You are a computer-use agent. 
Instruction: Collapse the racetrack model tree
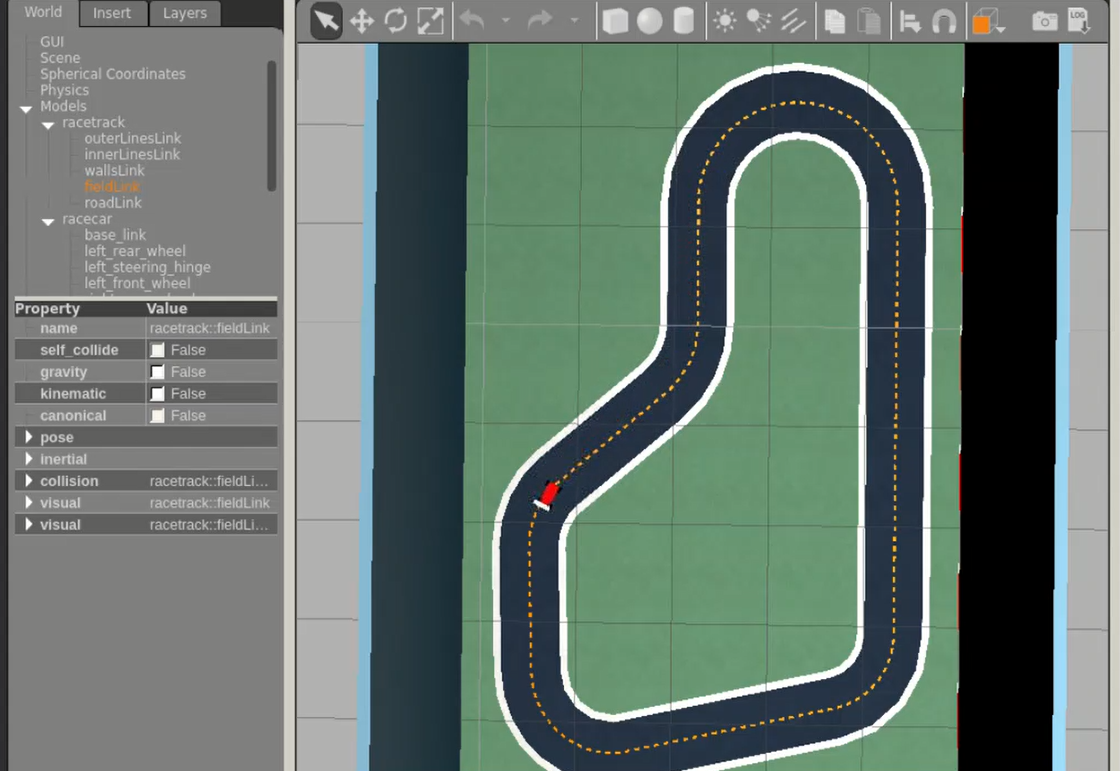[48, 124]
